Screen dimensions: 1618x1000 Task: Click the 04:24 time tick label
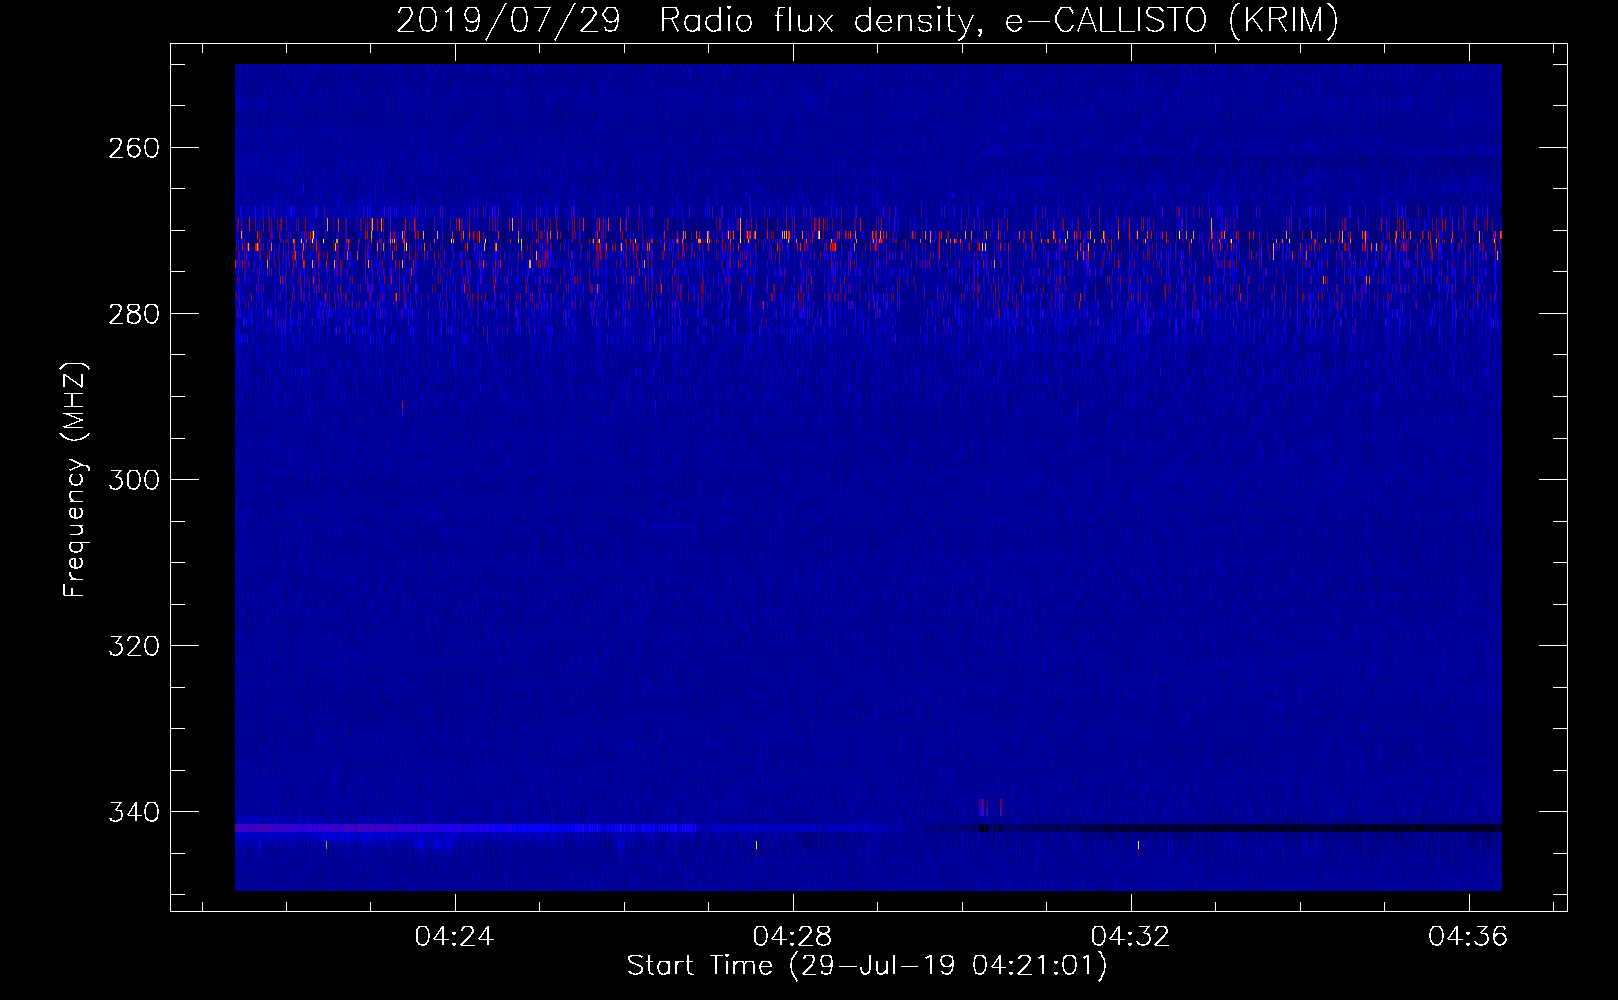click(x=455, y=937)
